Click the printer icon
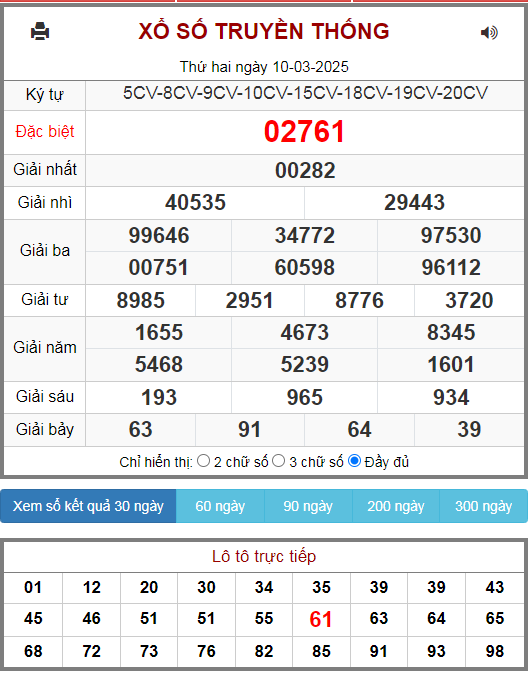 pyautogui.click(x=40, y=31)
